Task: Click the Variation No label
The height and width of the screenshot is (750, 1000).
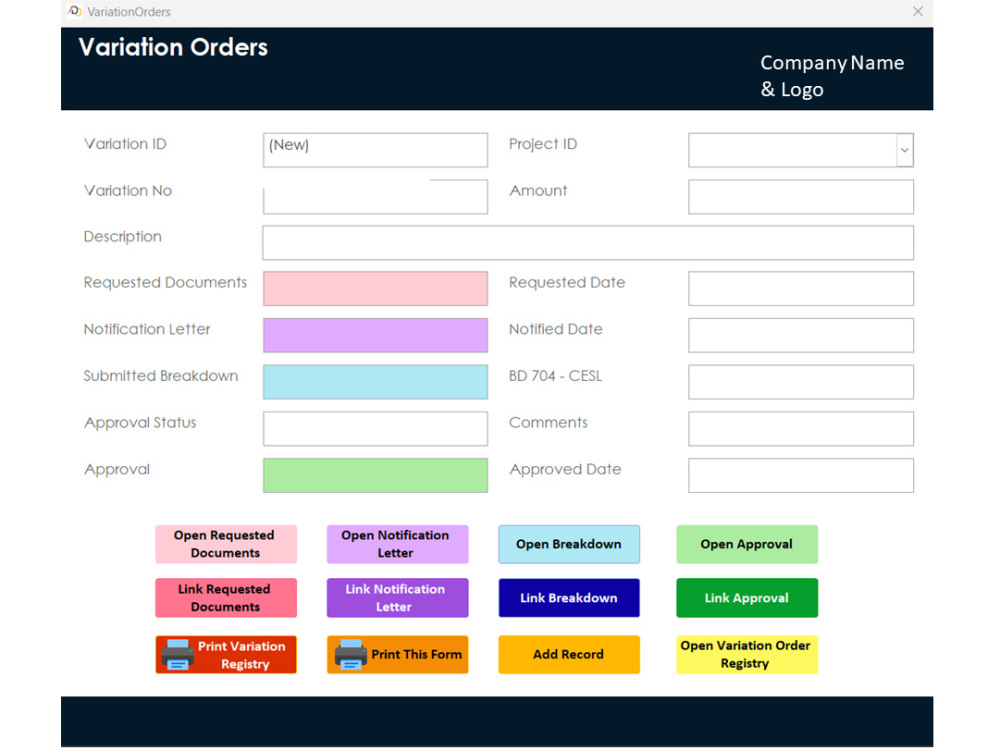Action: pyautogui.click(x=128, y=191)
